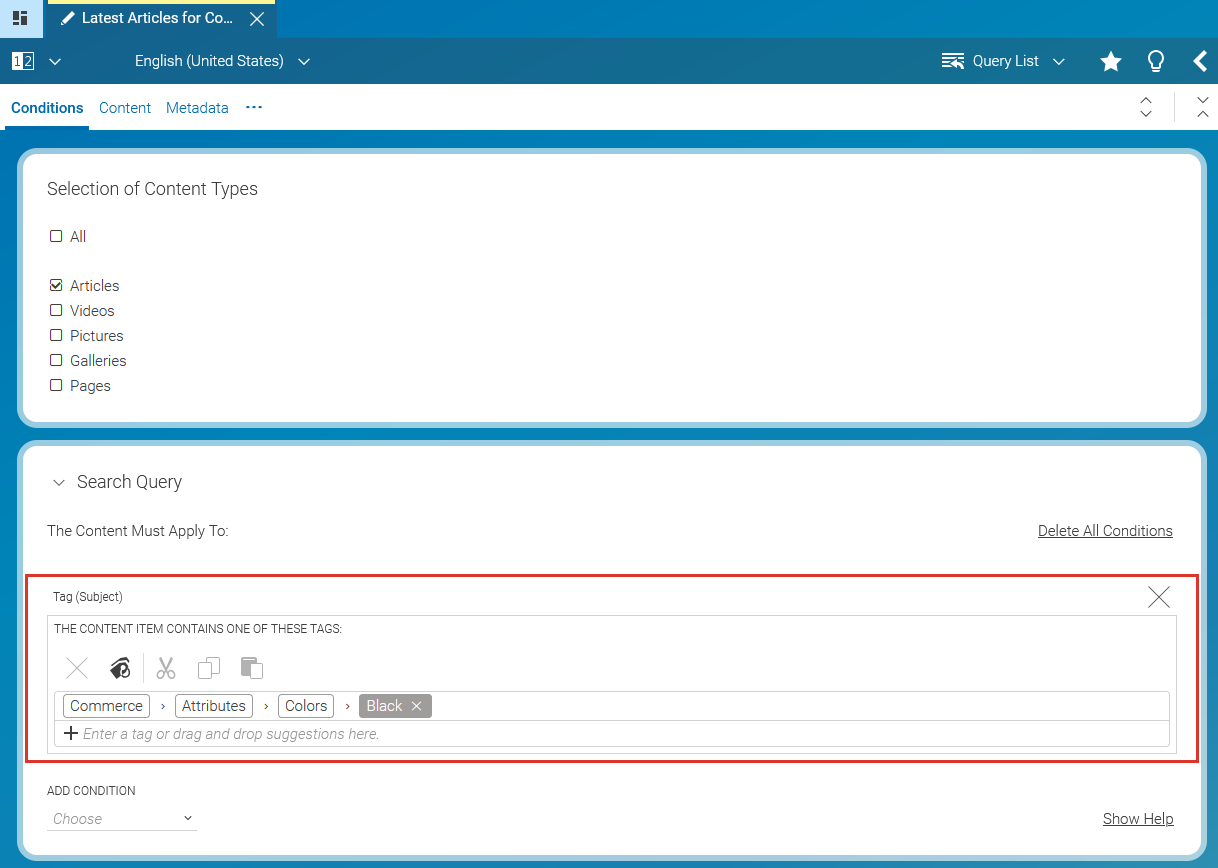
Task: Click the Show Help link
Action: (1138, 818)
